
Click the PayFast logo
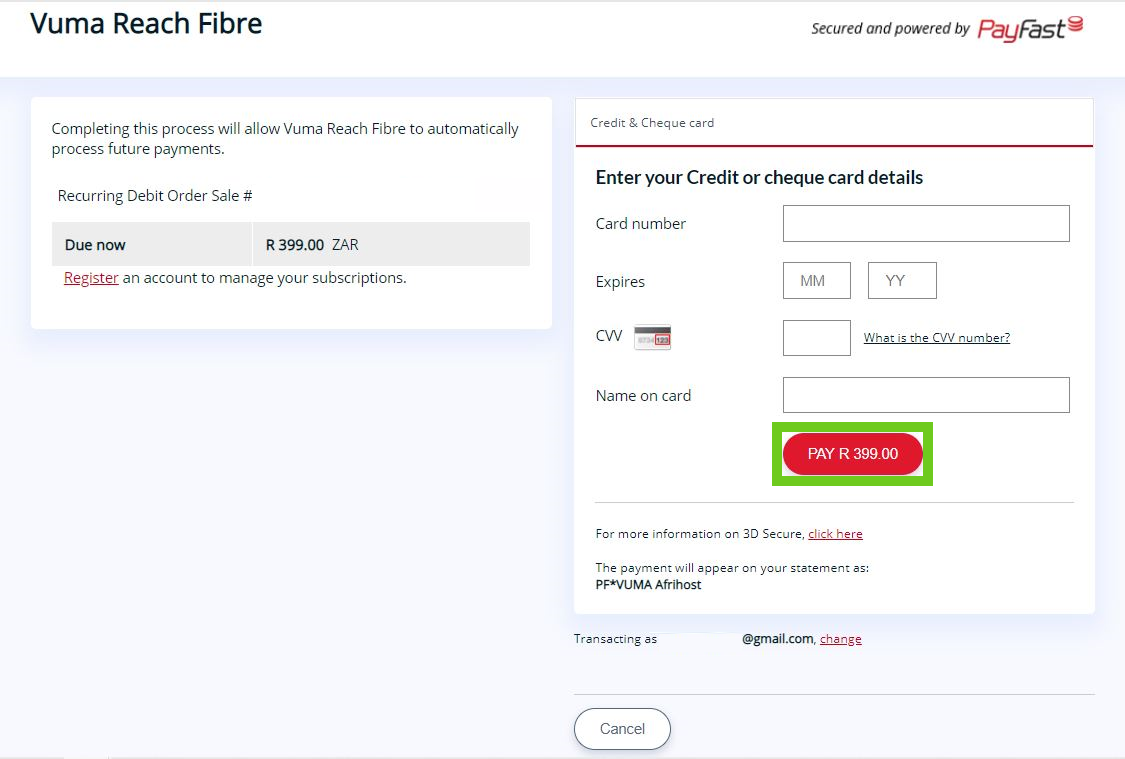1029,28
